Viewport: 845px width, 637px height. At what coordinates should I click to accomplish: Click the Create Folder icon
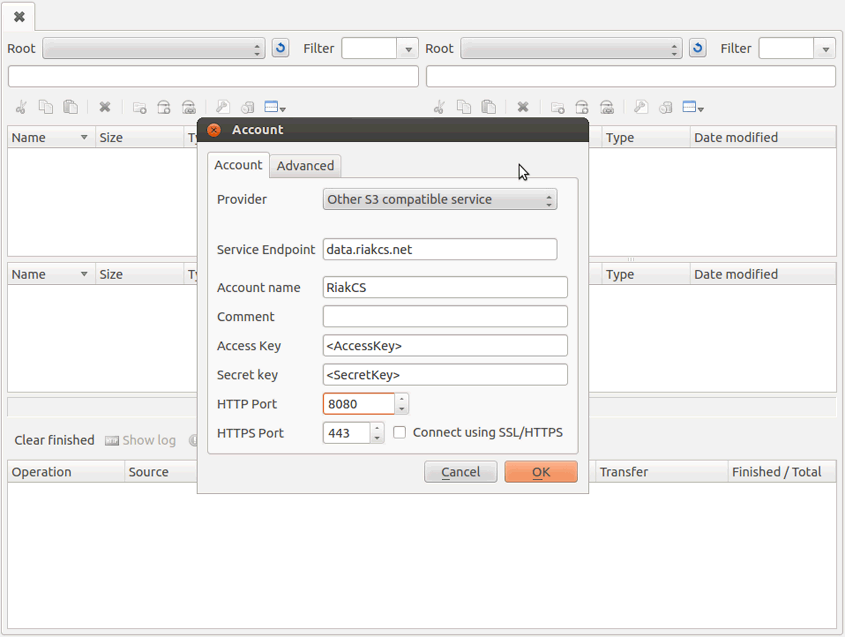coord(137,107)
